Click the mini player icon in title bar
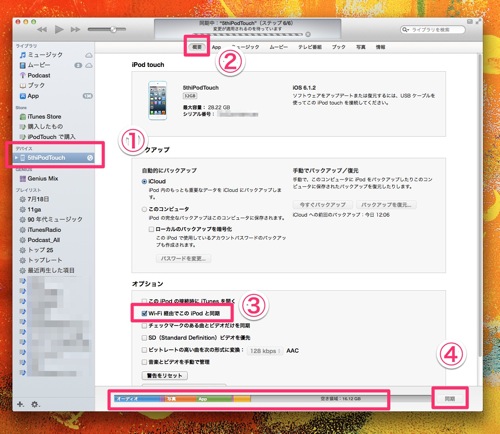Viewport: 500px width, 434px height. pos(470,22)
